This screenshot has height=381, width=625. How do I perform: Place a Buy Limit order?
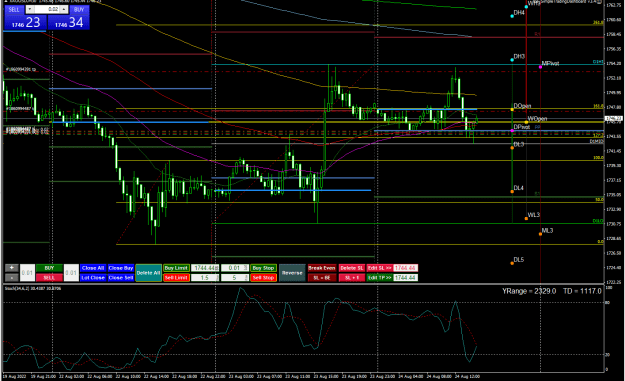click(176, 268)
